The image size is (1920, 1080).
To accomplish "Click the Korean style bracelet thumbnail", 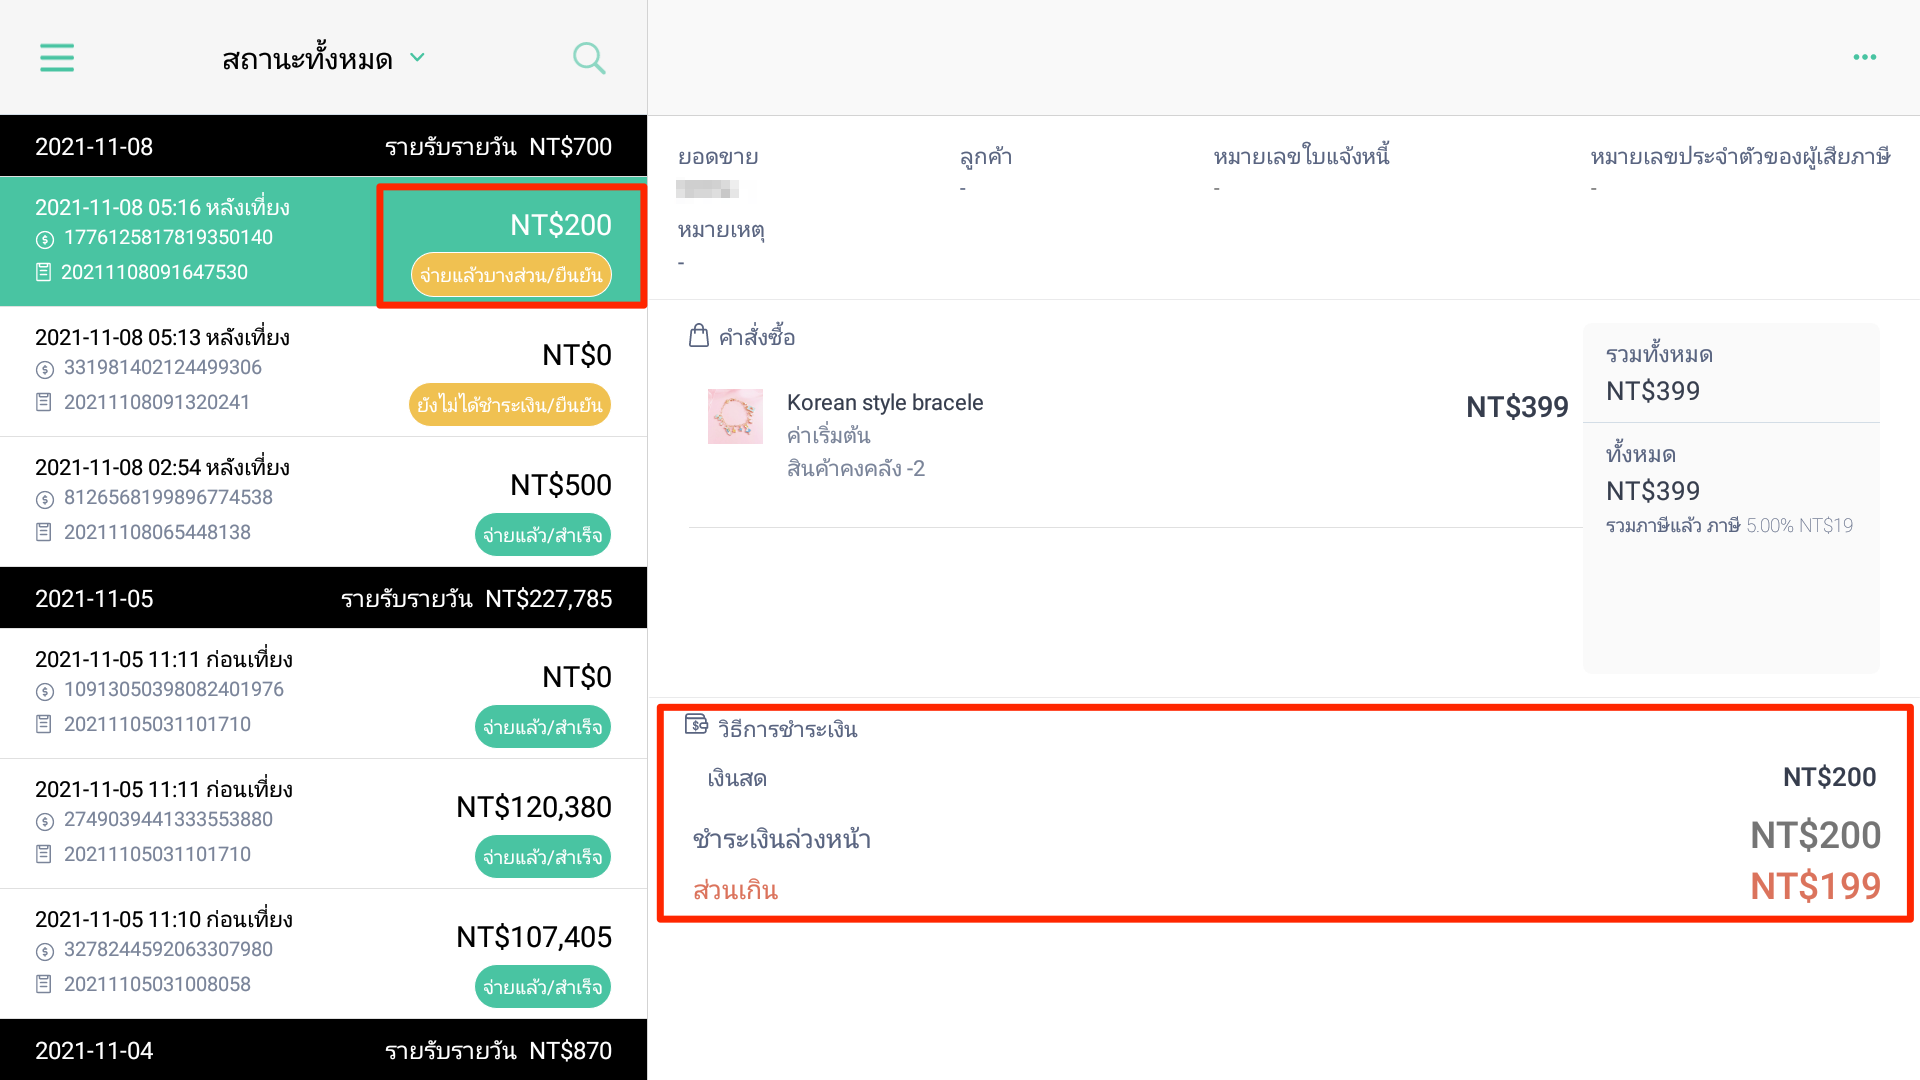I will (x=735, y=416).
